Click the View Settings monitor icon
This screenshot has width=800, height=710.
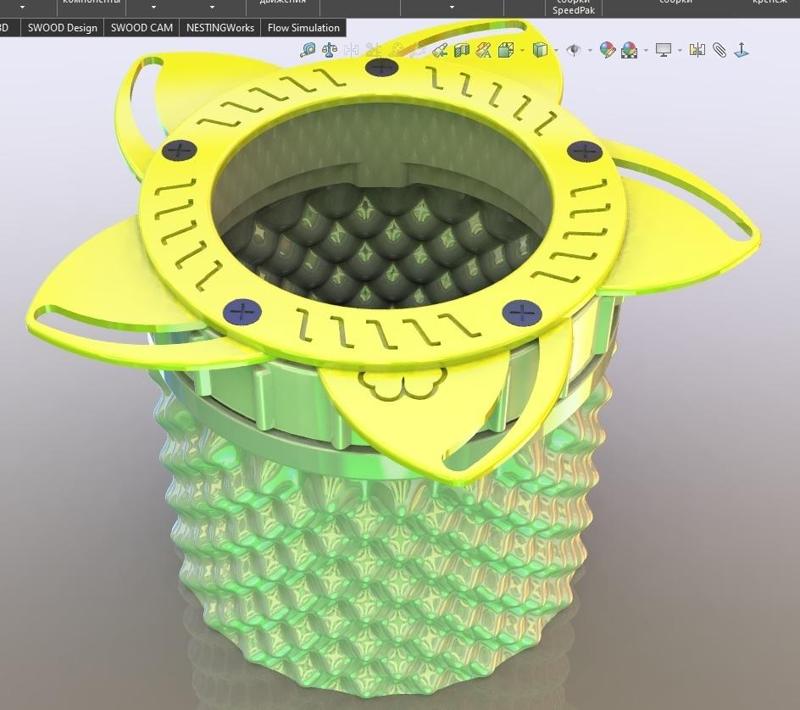tap(663, 50)
